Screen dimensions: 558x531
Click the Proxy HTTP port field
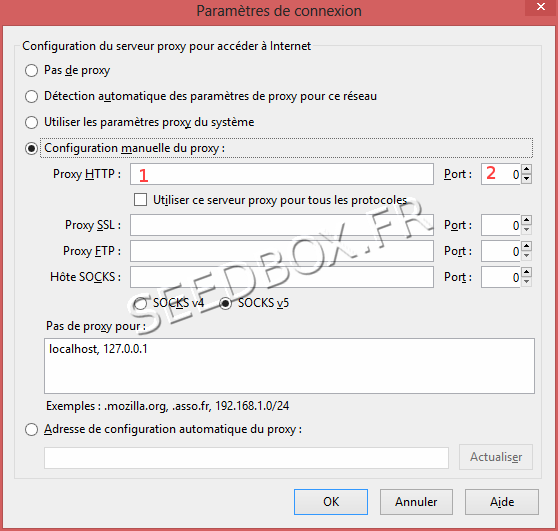(x=500, y=174)
